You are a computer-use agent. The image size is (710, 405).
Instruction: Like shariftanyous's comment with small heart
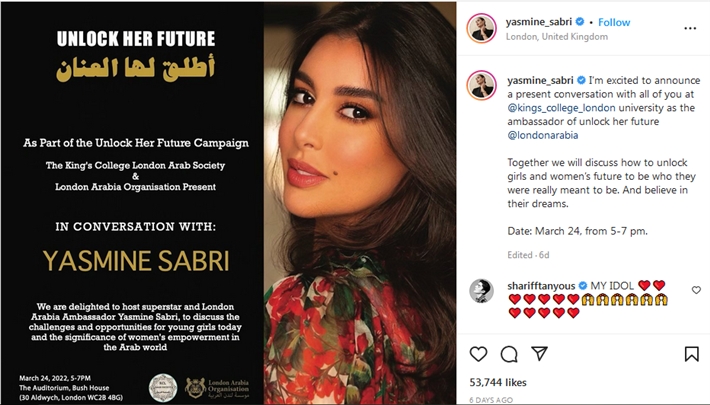[x=696, y=290]
